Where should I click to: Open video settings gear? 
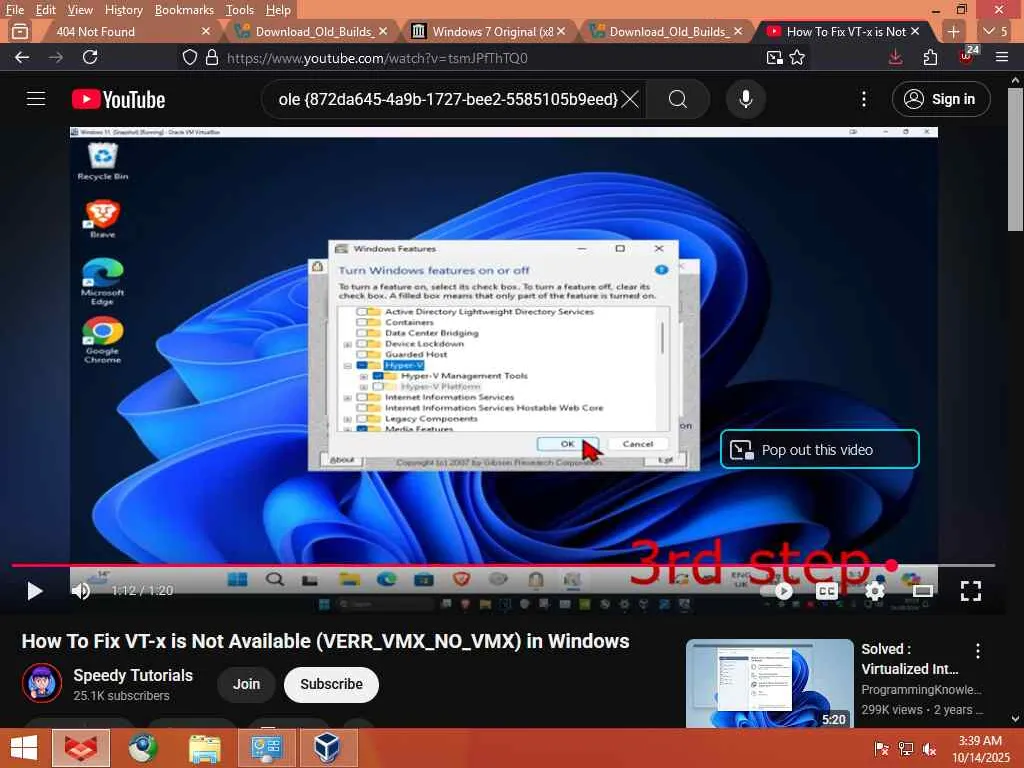(874, 591)
